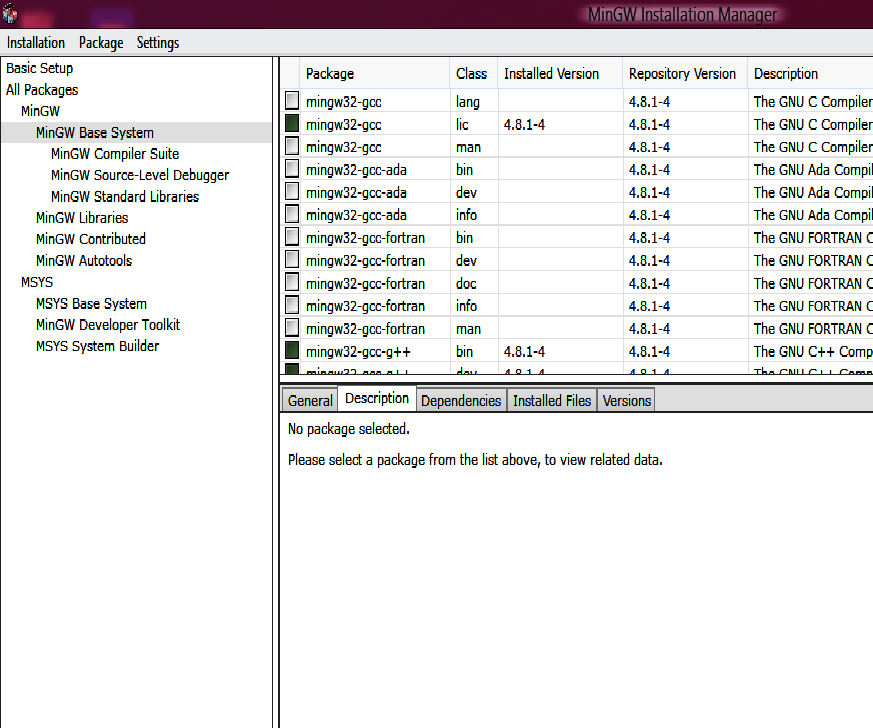Mark checkbox for mingw32-gcc-ada info package

tap(292, 214)
